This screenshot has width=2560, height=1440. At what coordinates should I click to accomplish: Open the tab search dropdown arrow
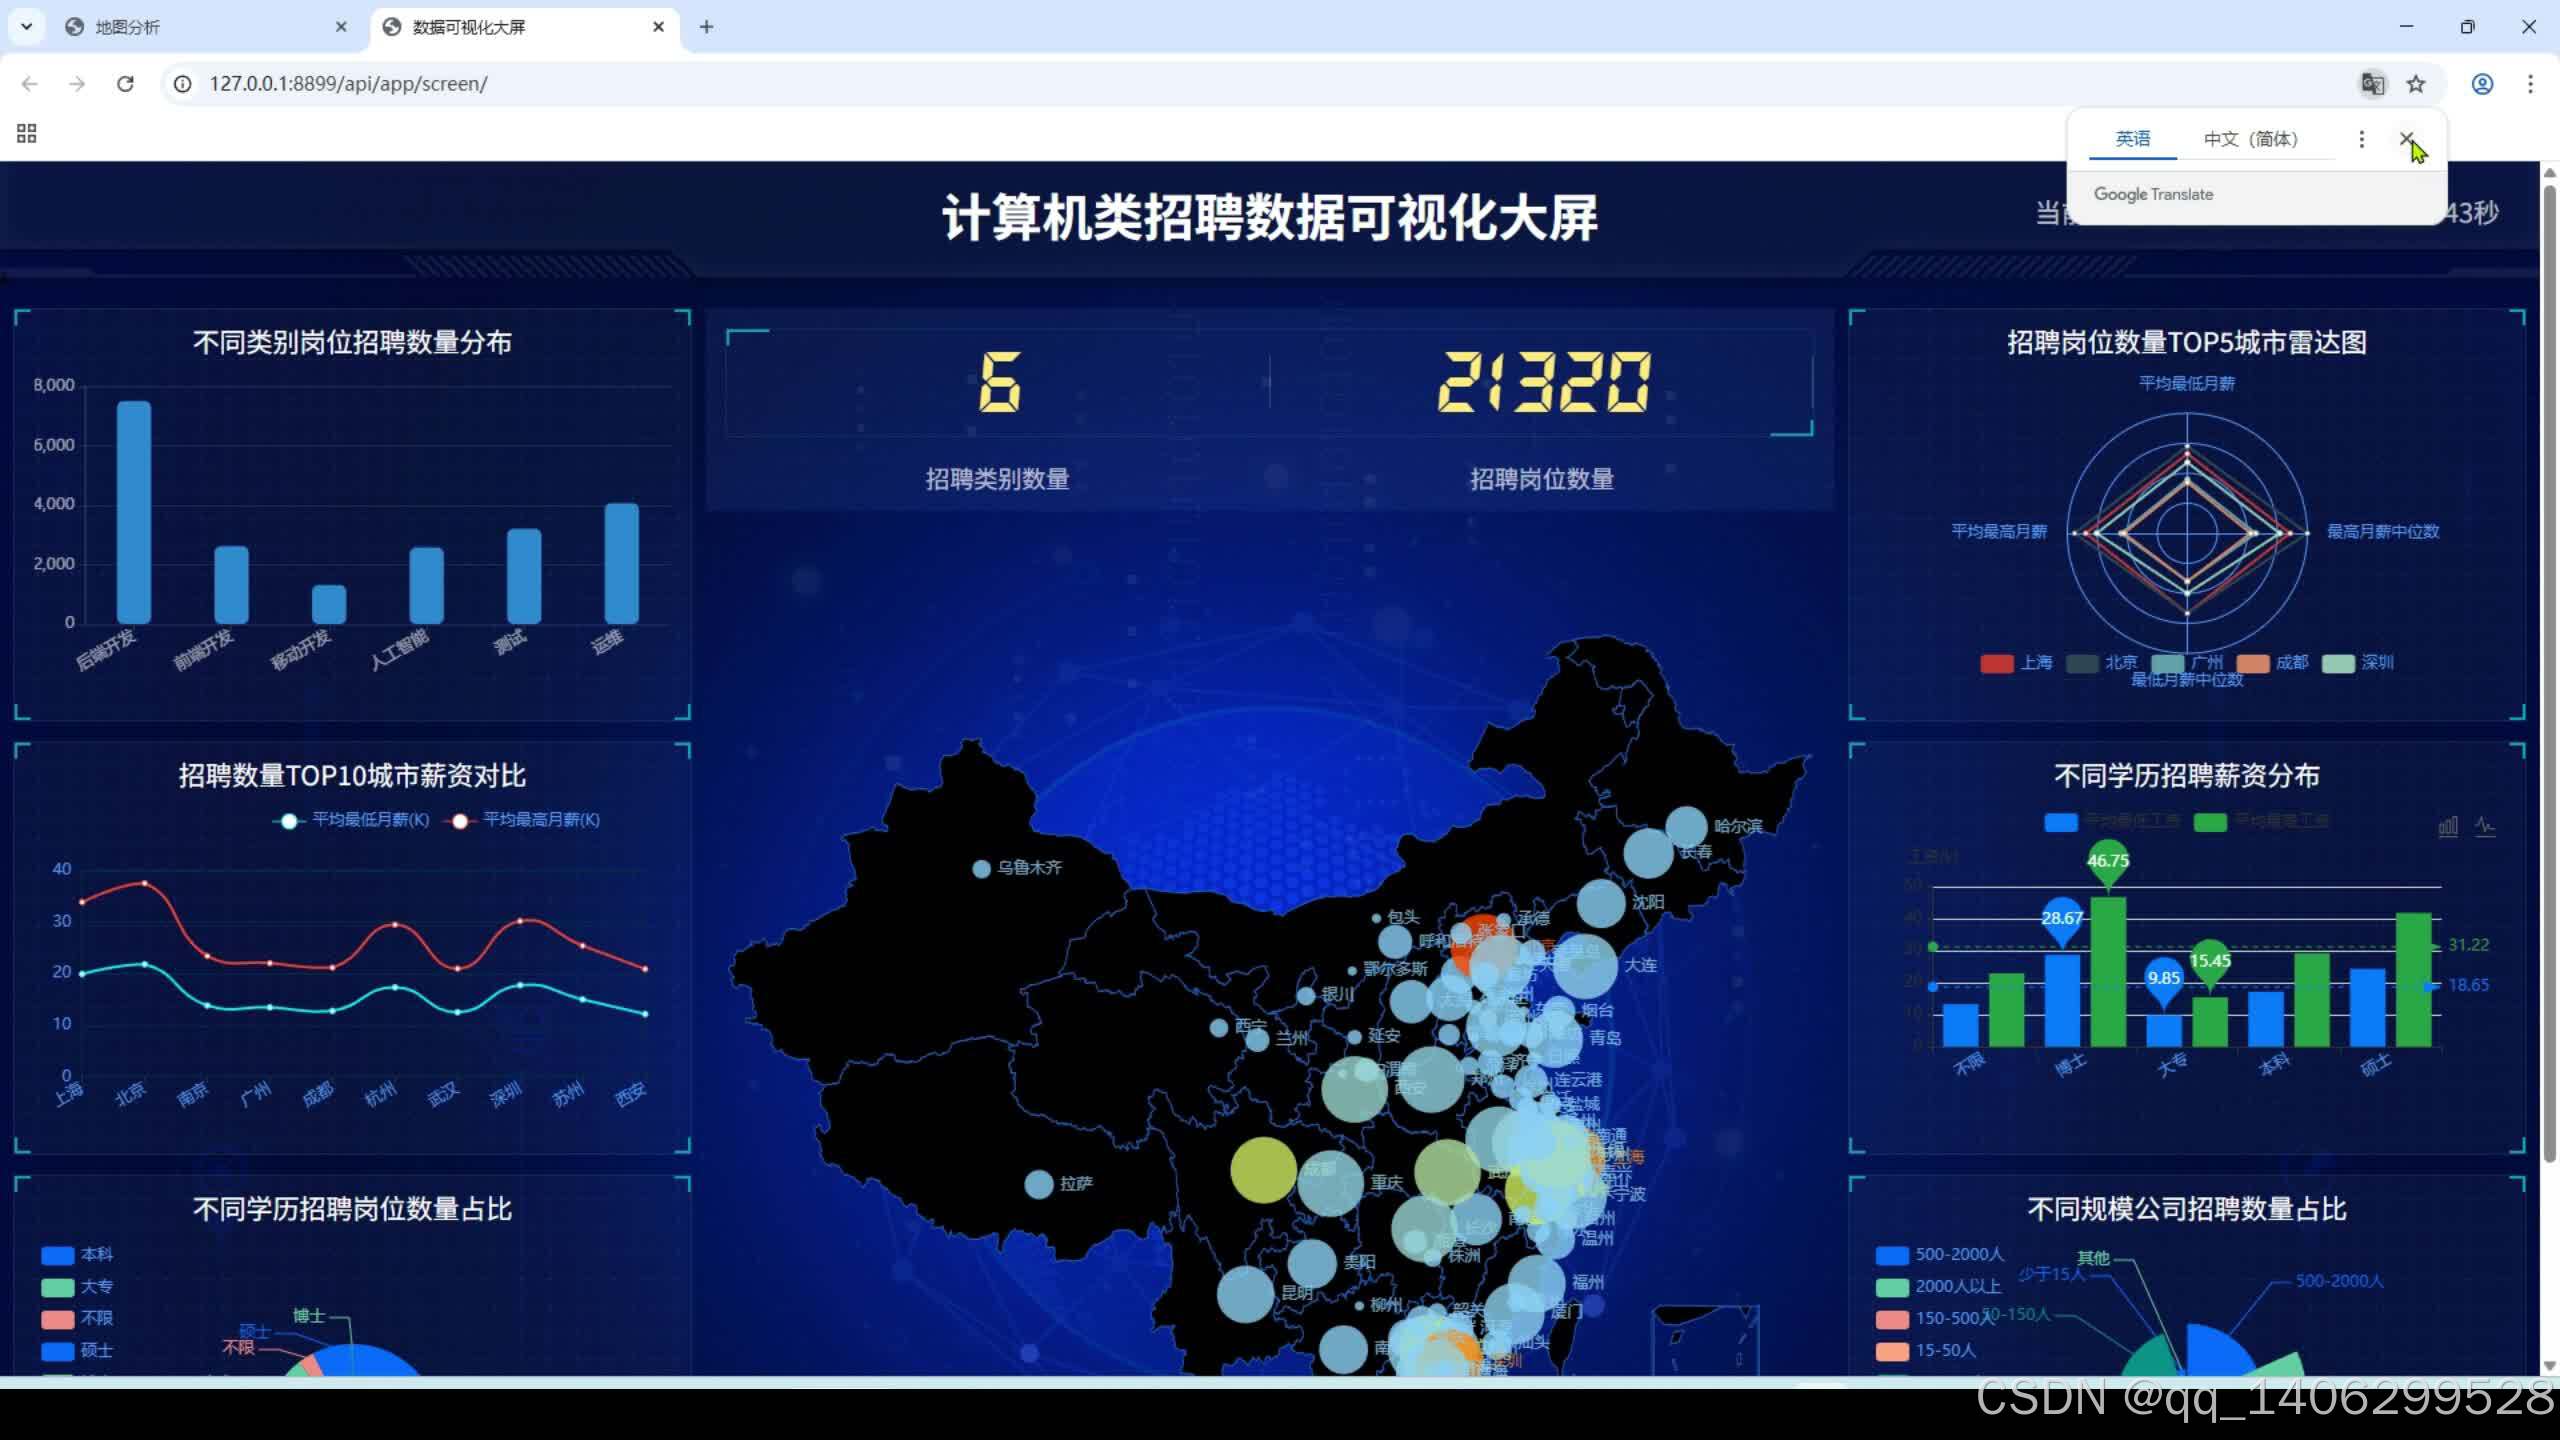click(x=26, y=27)
